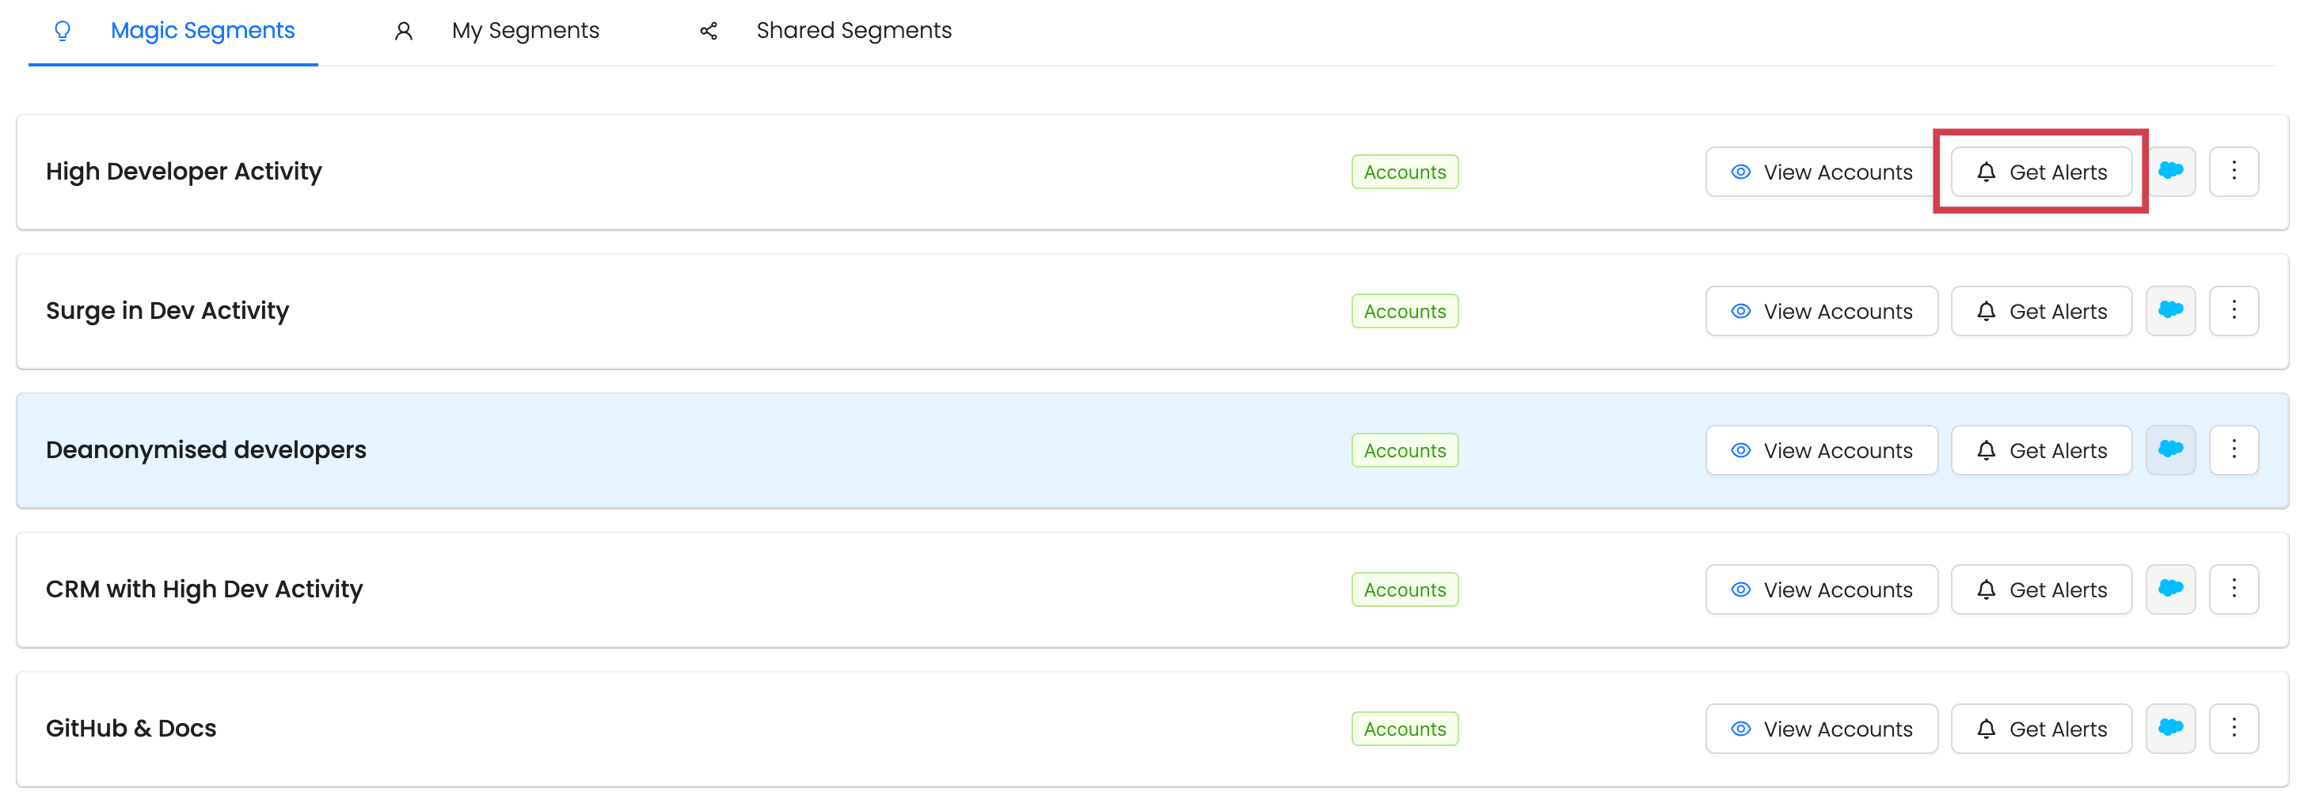The width and height of the screenshot is (2304, 807).
Task: Click Salesforce cloud icon for CRM with High Dev Activity
Action: click(2170, 588)
